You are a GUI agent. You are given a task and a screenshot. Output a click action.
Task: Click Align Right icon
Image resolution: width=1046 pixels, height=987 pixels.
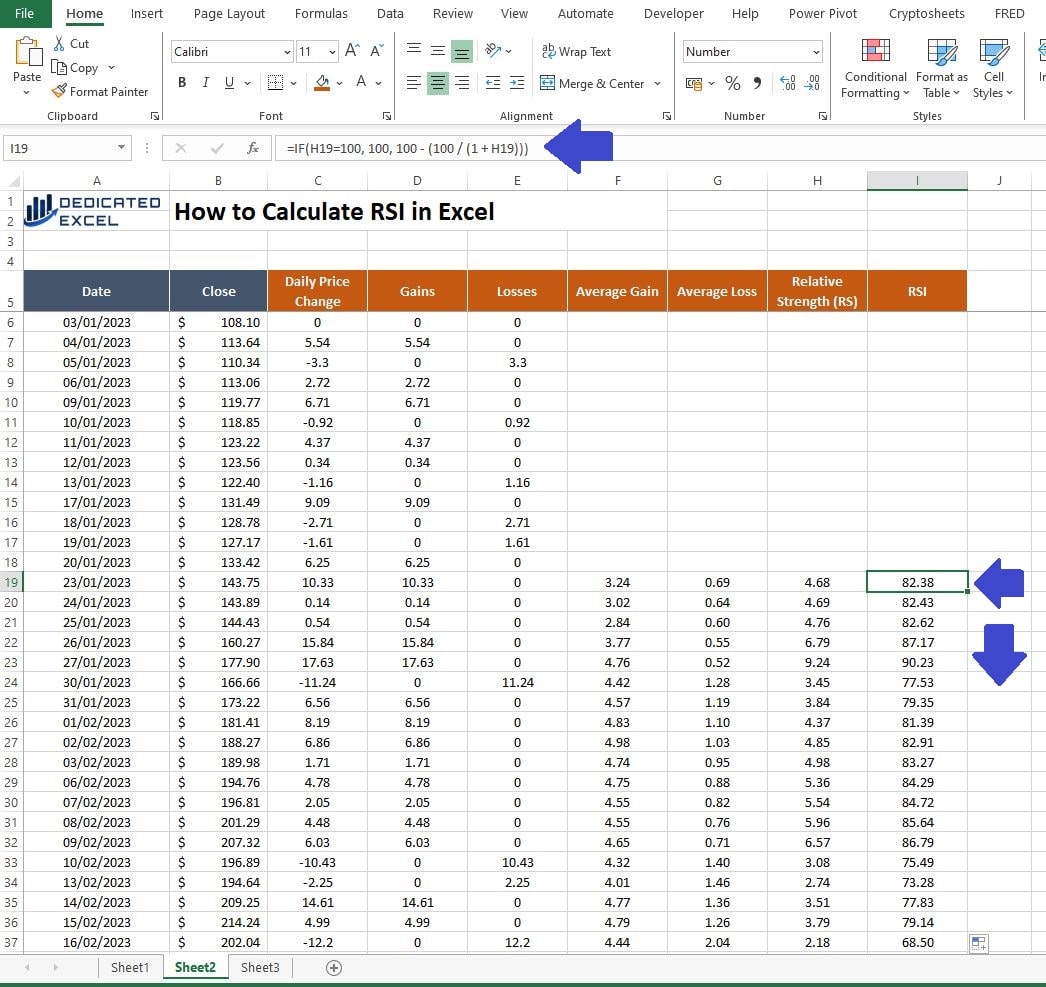click(462, 83)
